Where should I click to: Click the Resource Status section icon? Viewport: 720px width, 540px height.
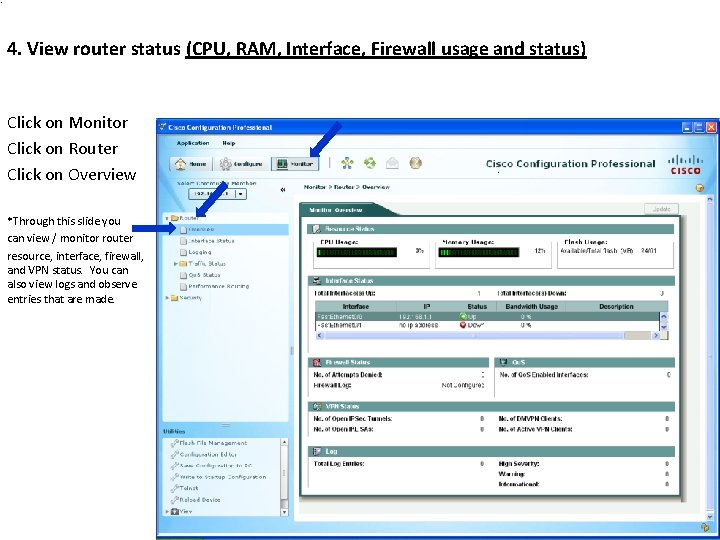pos(317,229)
